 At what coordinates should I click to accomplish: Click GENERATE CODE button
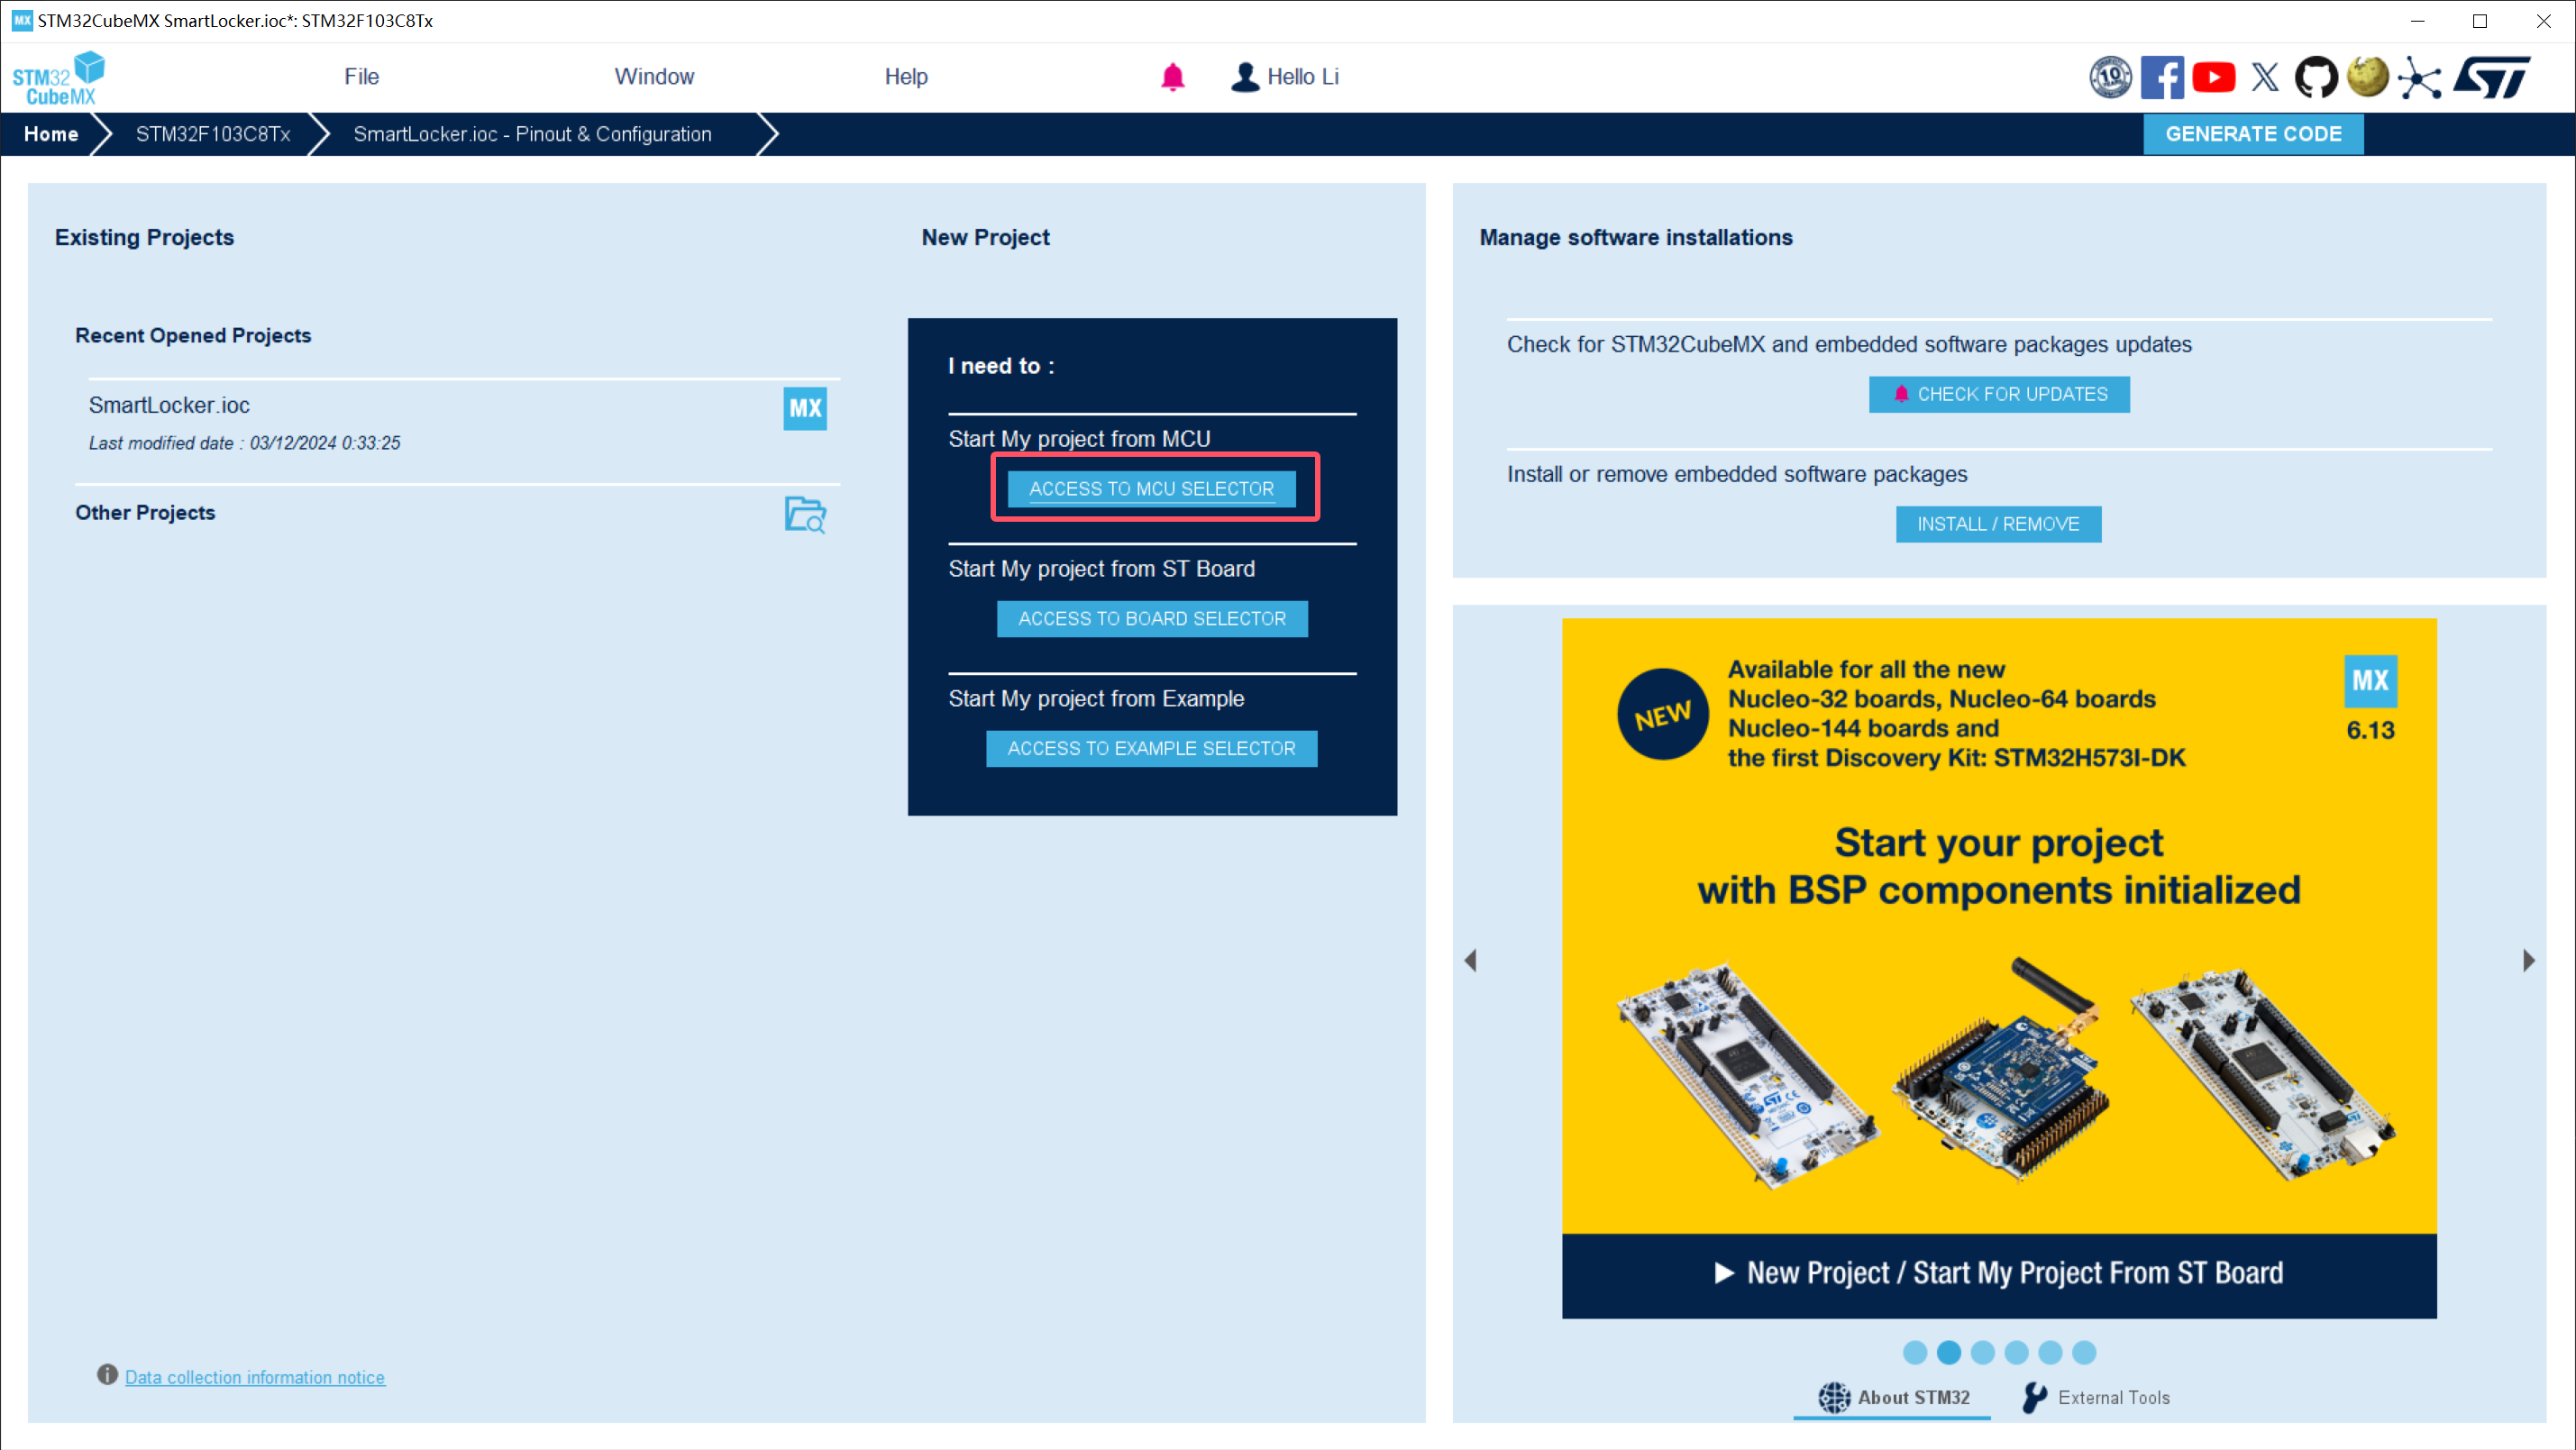point(2253,134)
